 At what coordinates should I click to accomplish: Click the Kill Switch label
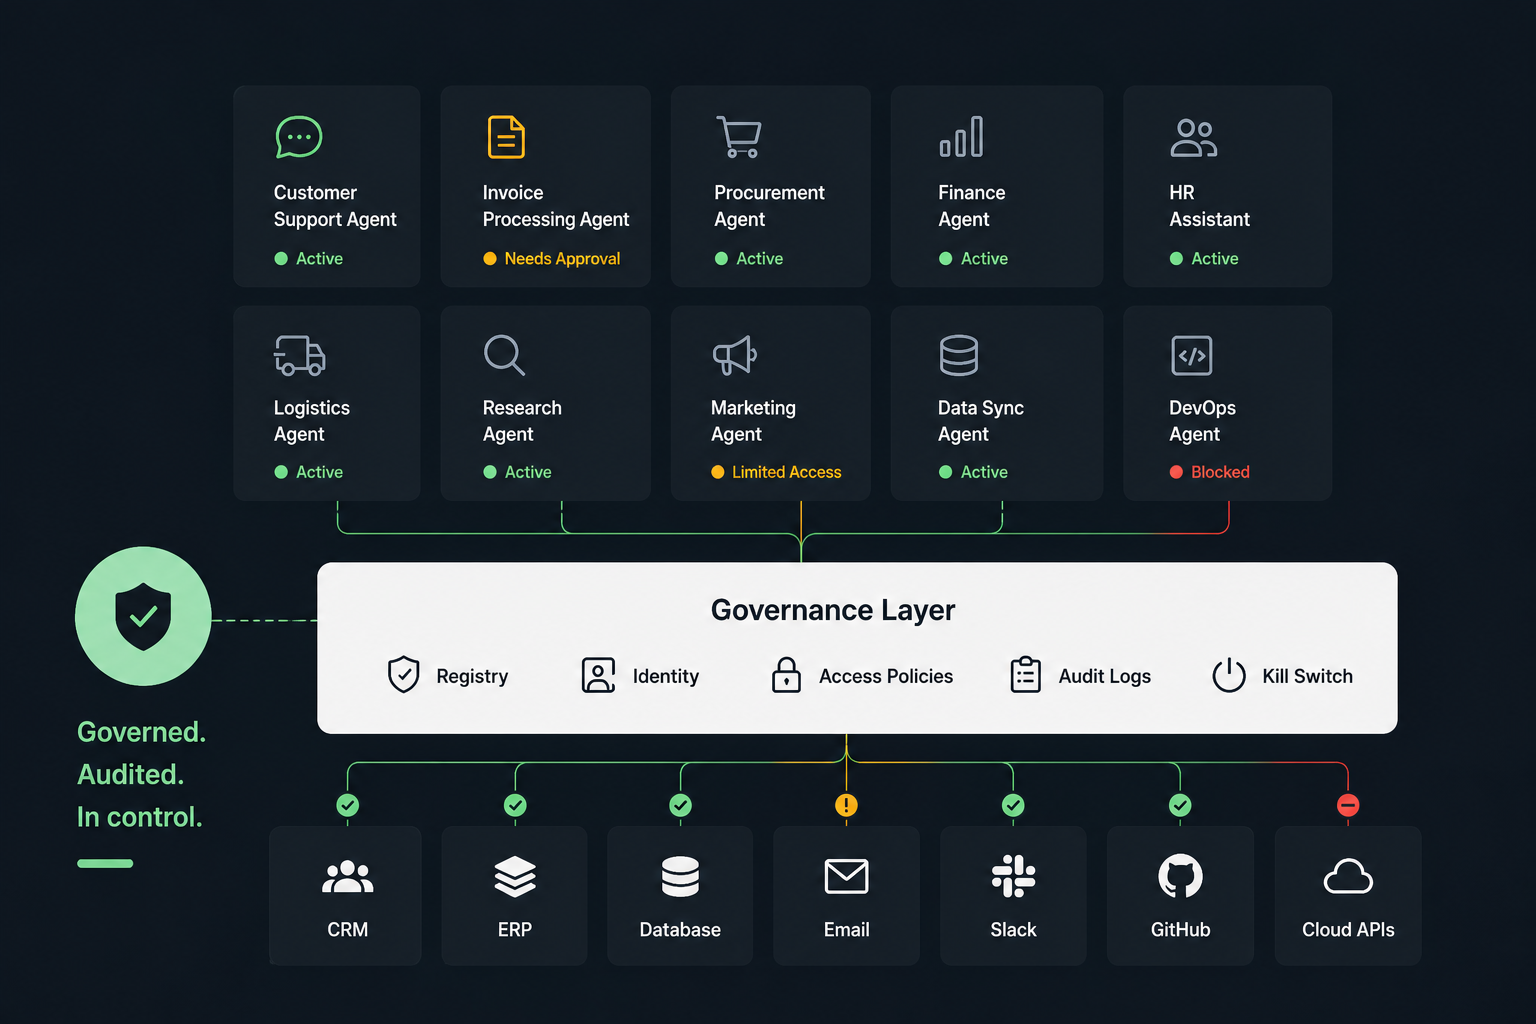1307,676
